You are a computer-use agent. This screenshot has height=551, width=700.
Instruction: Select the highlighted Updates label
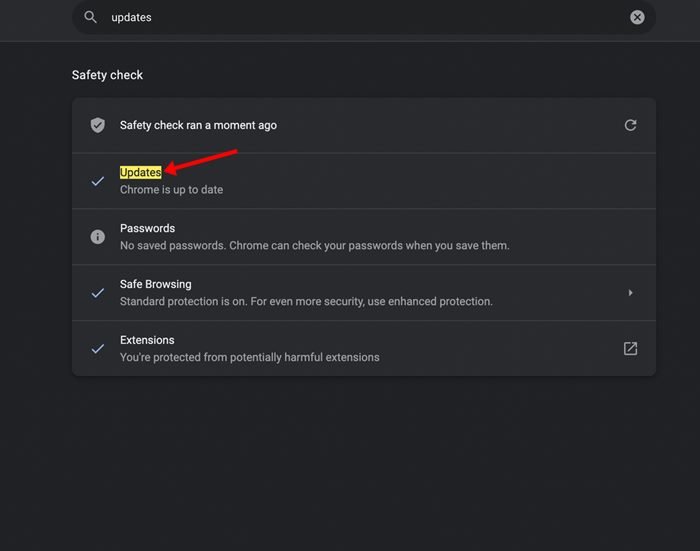pos(141,173)
